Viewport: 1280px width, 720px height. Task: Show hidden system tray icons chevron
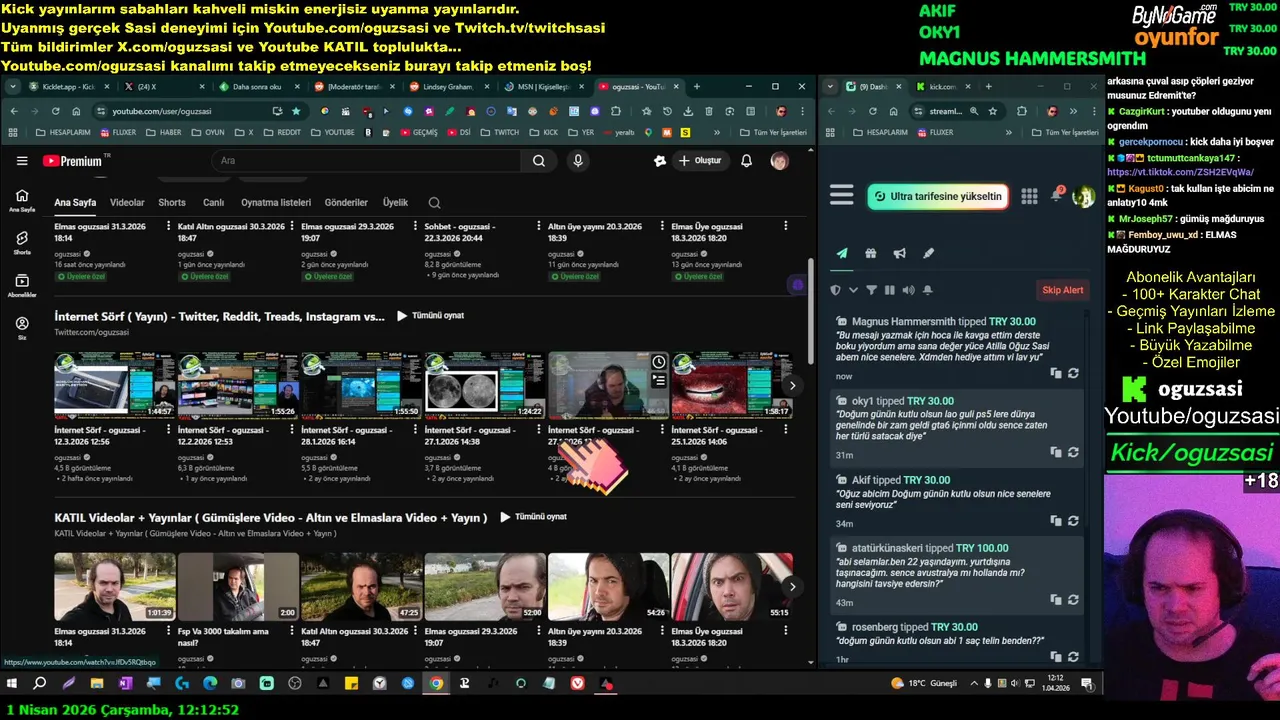coord(973,683)
